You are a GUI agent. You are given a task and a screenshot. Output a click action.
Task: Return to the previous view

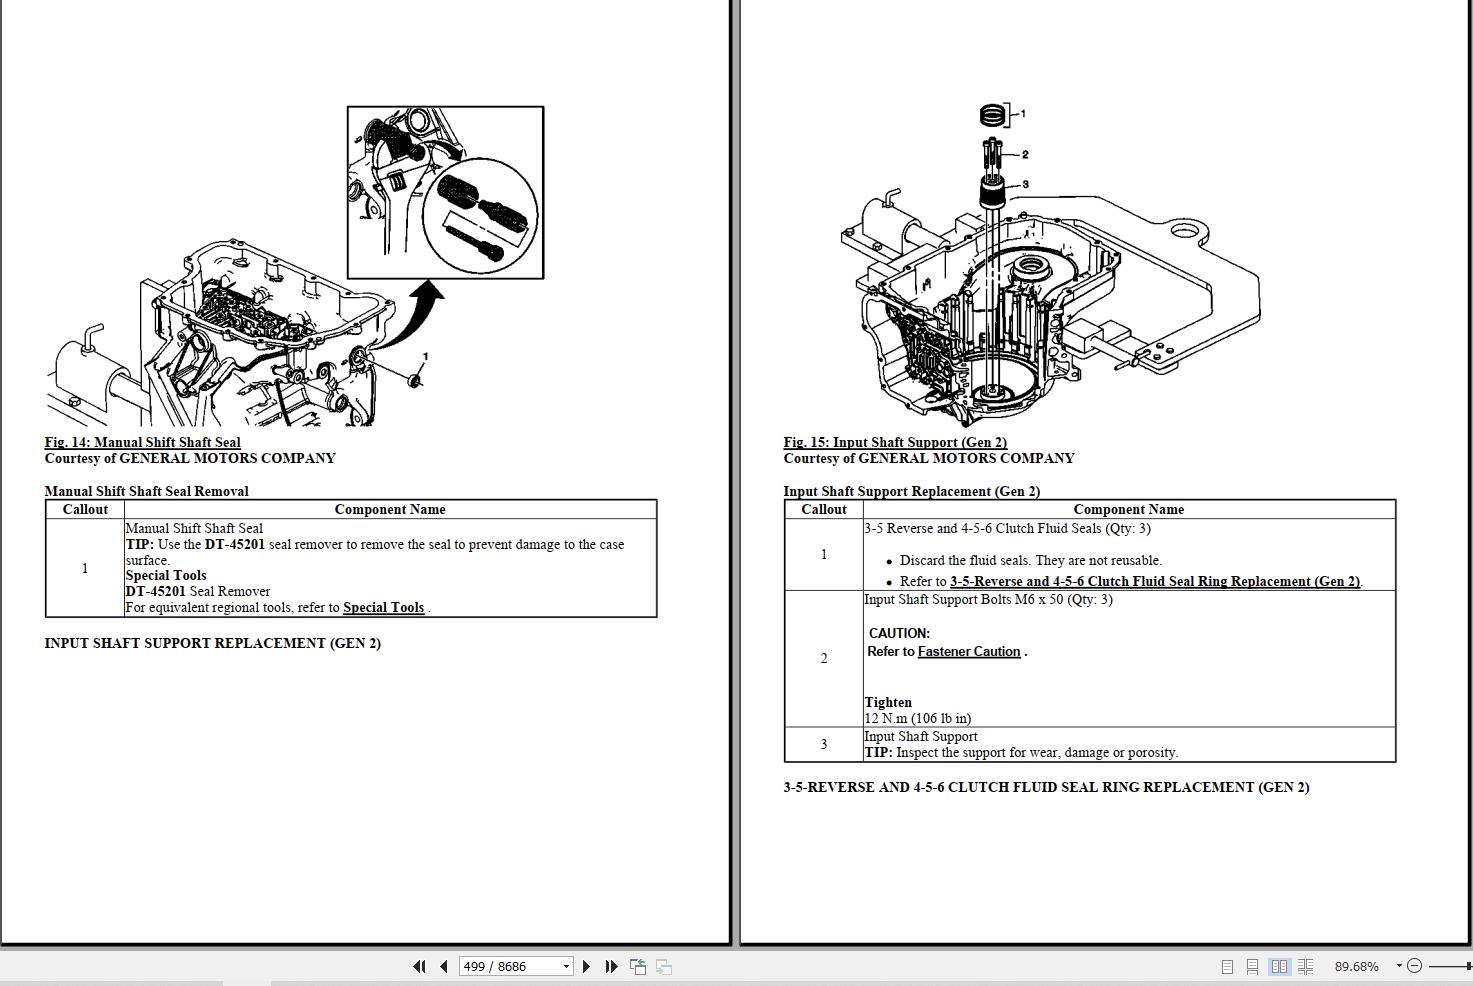tap(638, 966)
